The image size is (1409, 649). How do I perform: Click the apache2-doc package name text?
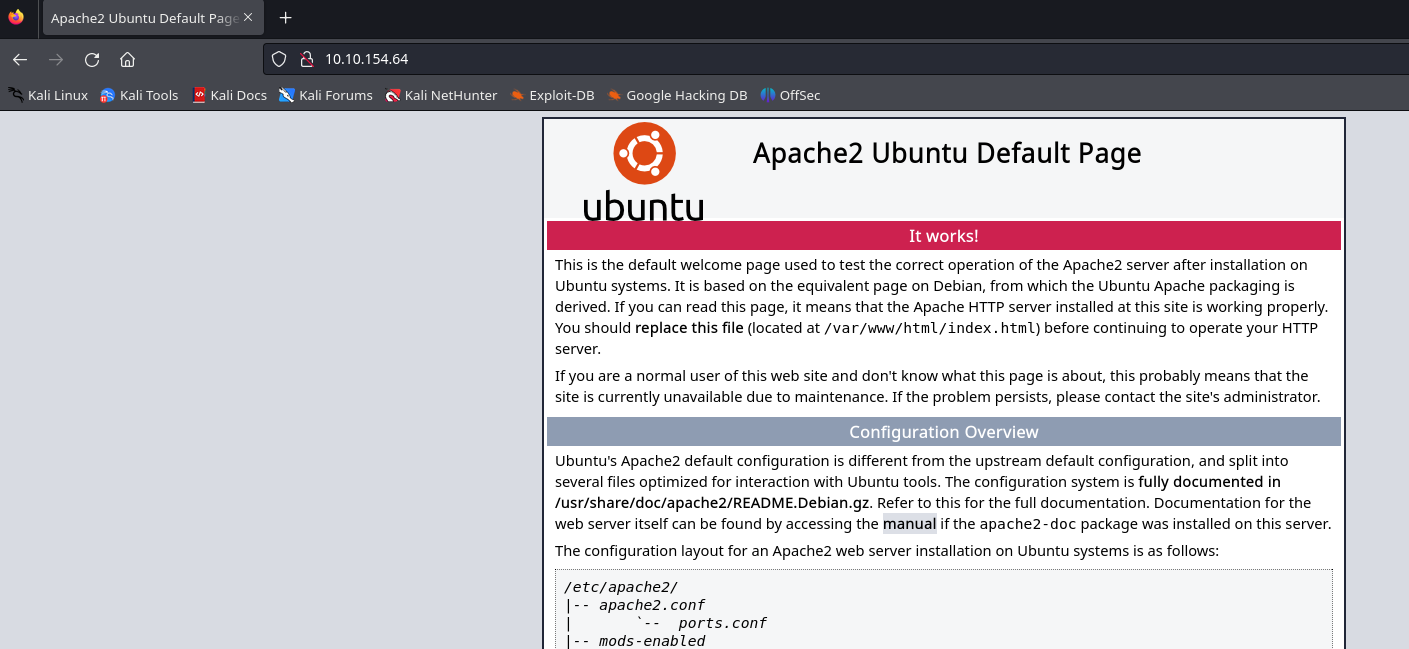click(x=1028, y=523)
